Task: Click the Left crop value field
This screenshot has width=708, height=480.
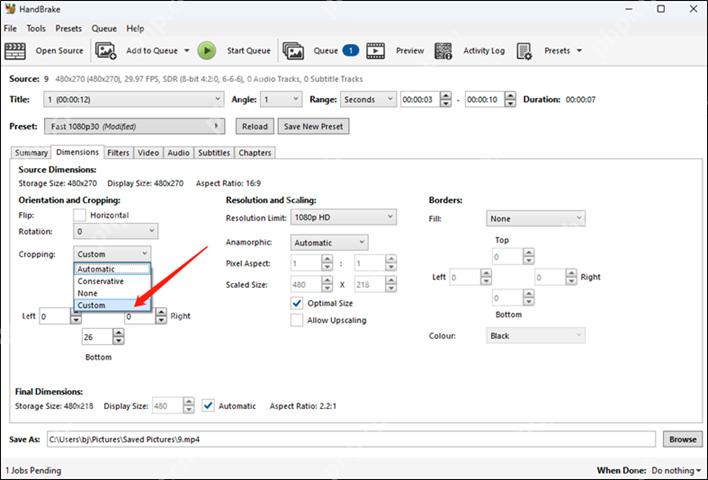Action: (x=55, y=316)
